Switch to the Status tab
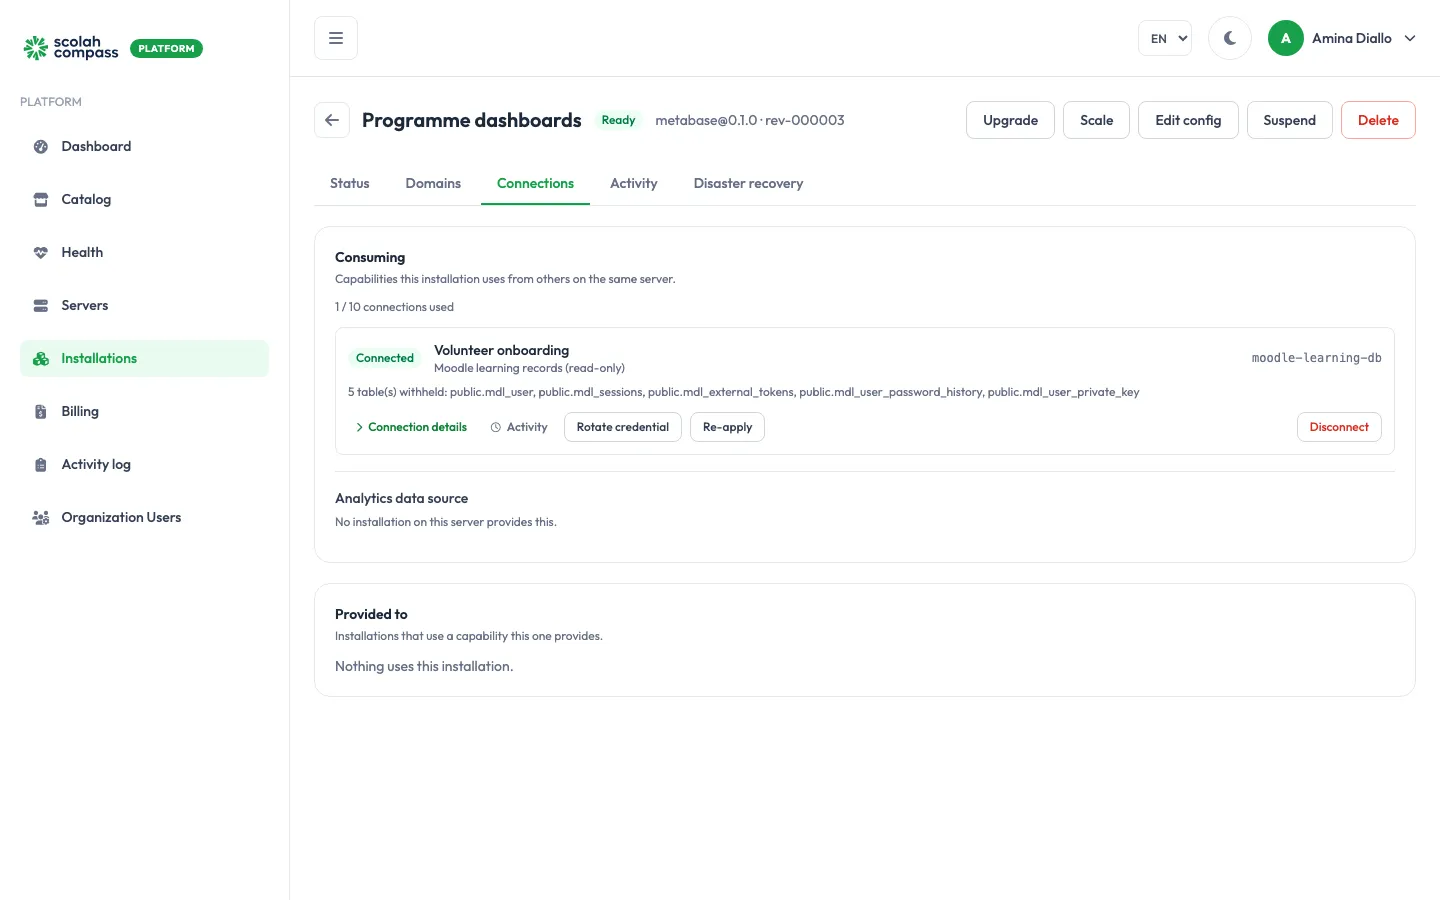Viewport: 1440px width, 900px height. (350, 183)
